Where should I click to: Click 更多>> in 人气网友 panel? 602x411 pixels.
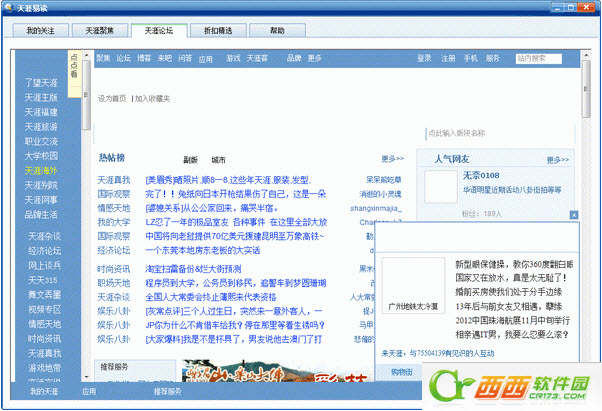pos(558,160)
